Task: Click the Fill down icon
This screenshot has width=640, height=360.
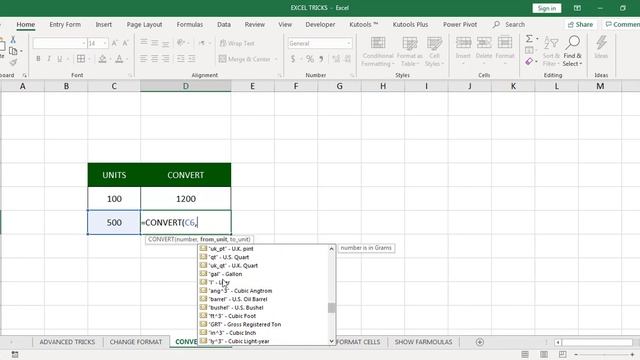Action: (x=529, y=50)
